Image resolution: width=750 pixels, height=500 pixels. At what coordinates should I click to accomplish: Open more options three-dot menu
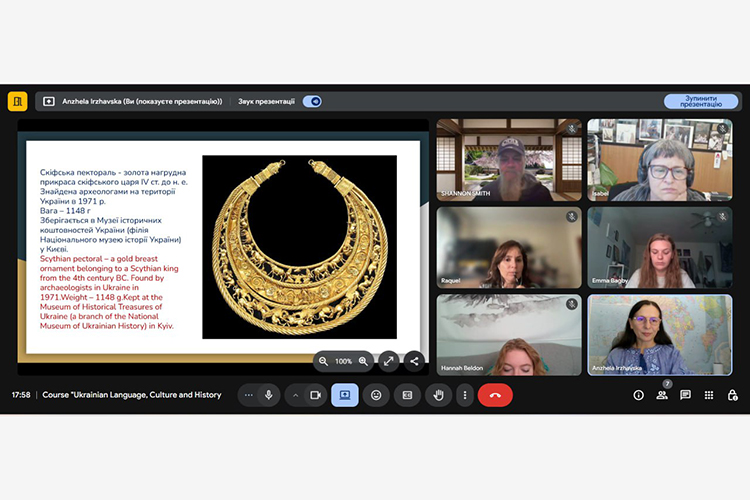click(464, 395)
